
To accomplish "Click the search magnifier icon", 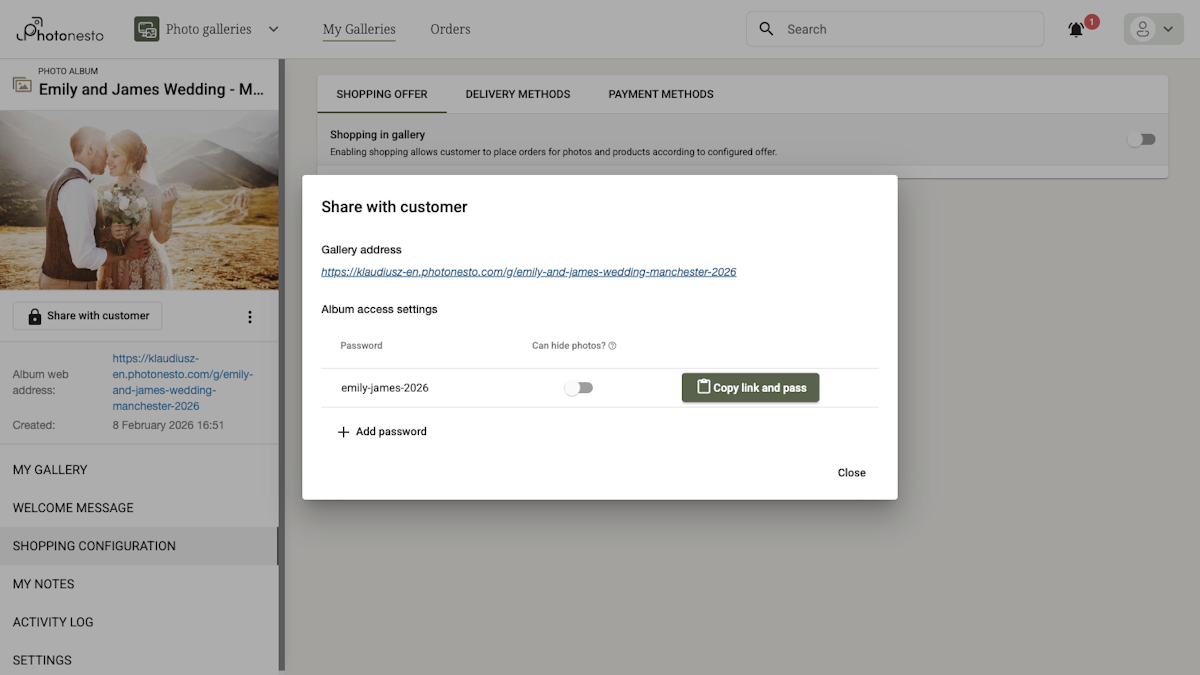I will [x=765, y=29].
